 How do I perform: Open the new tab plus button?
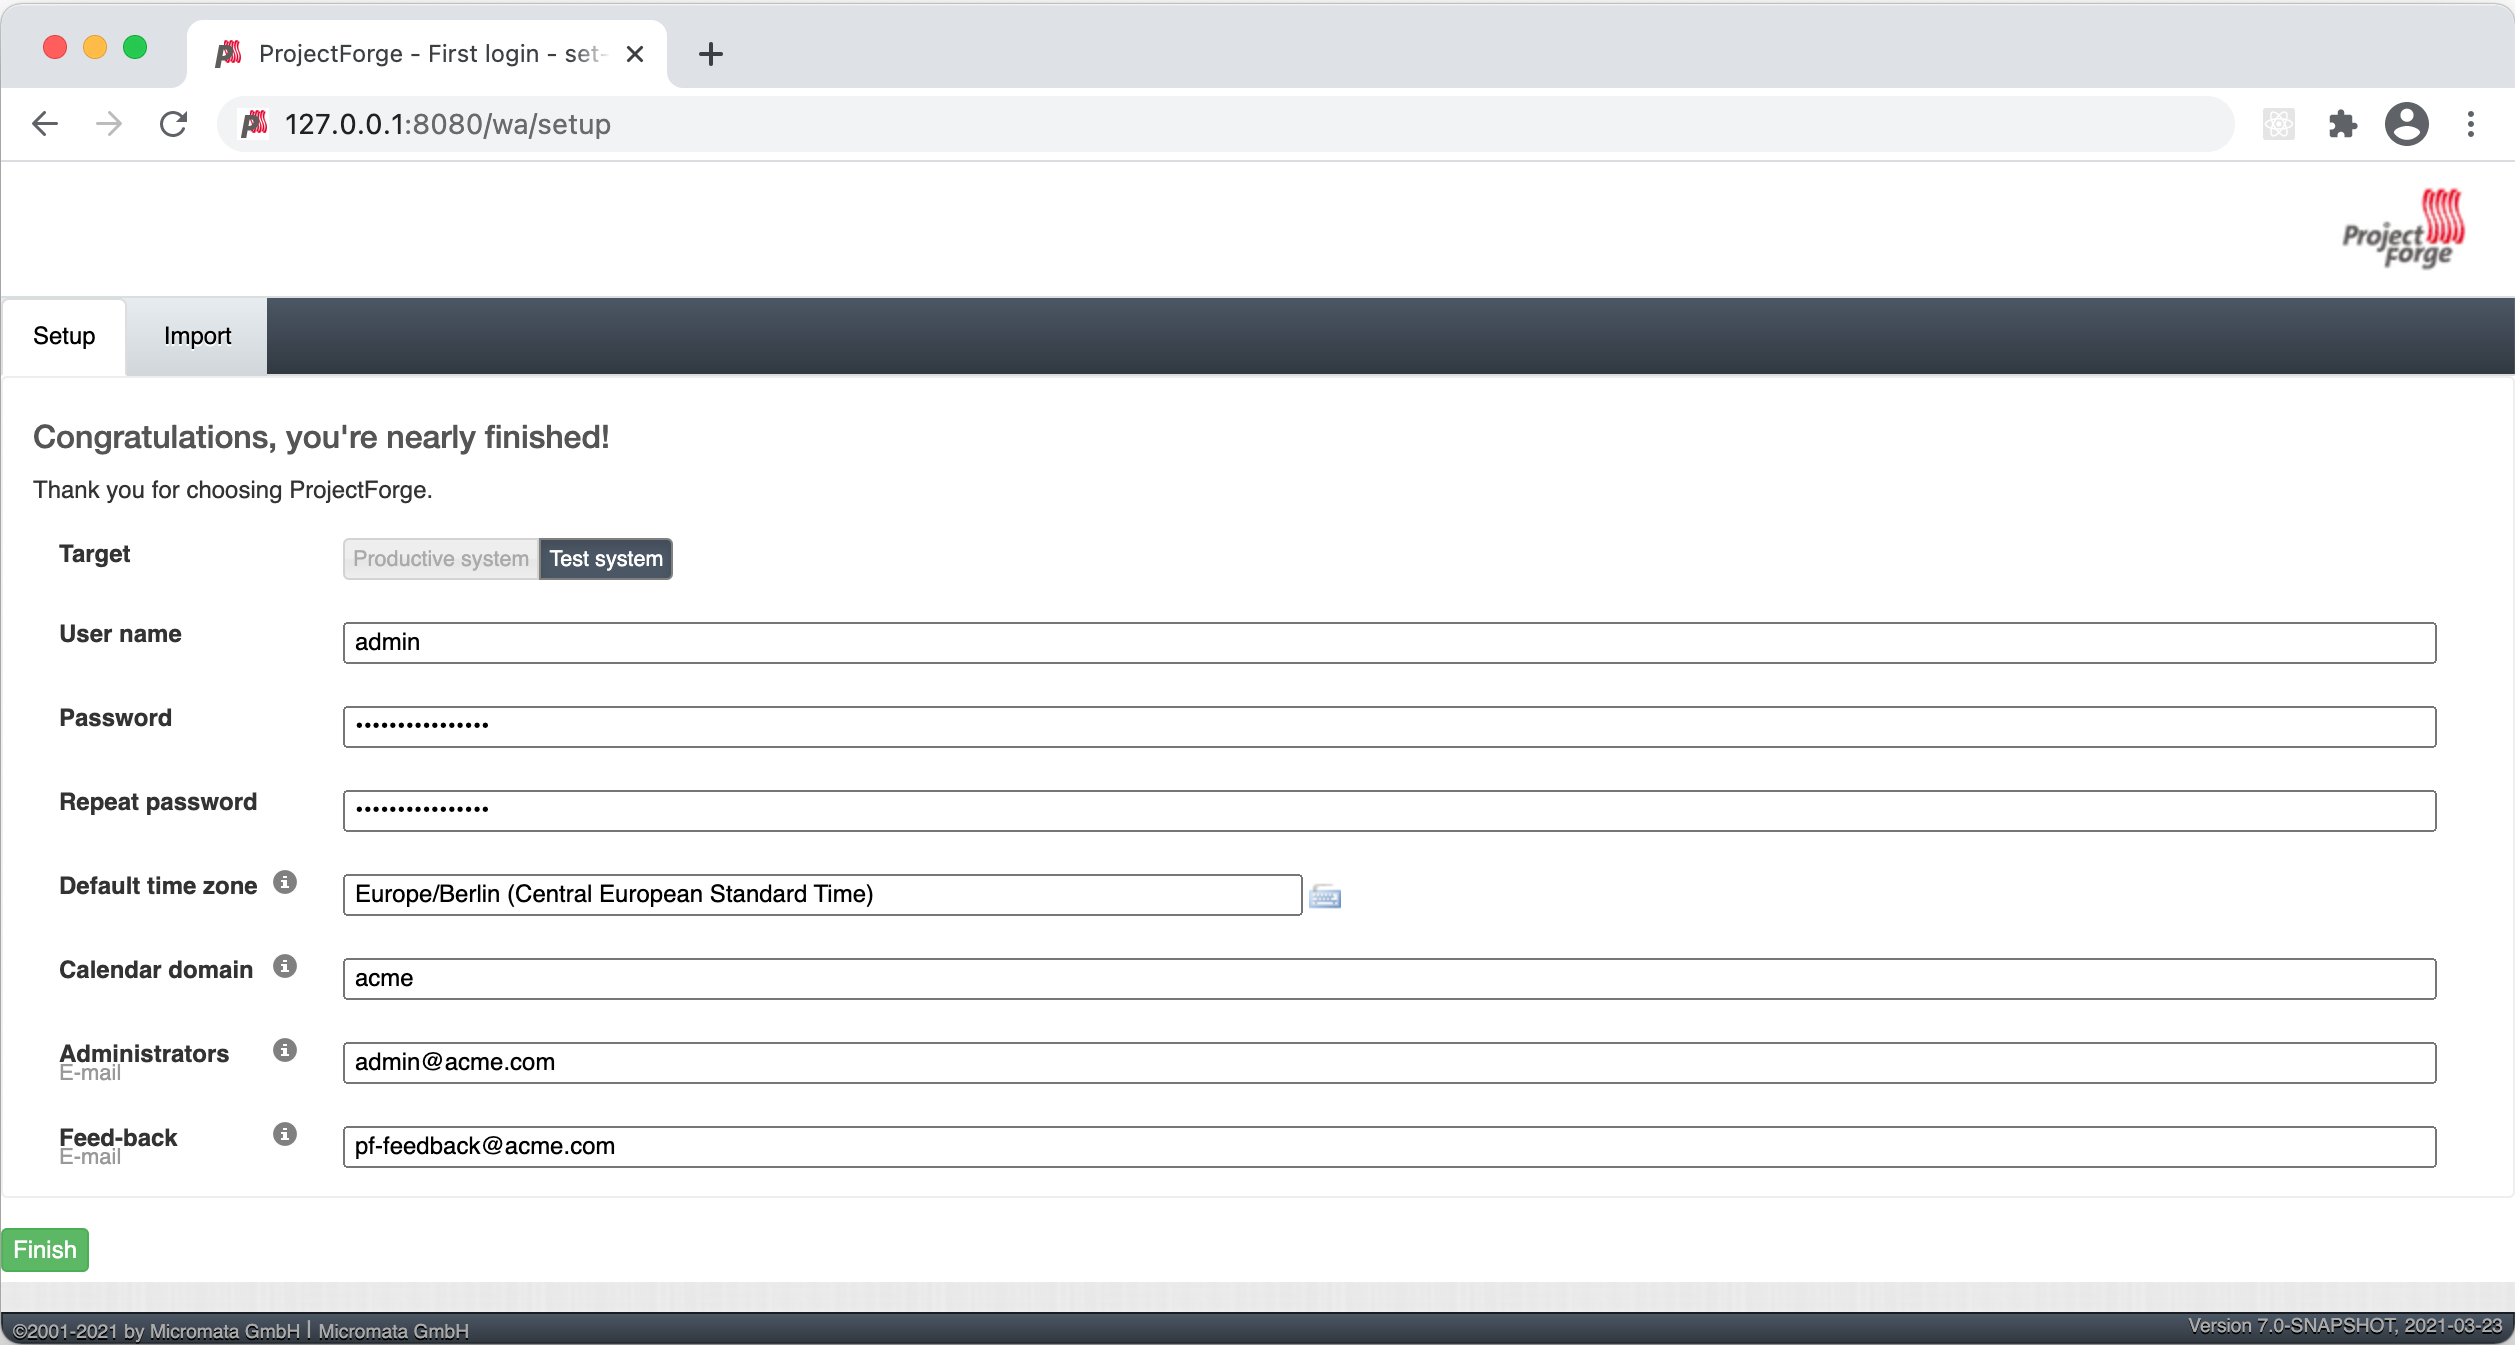tap(710, 54)
